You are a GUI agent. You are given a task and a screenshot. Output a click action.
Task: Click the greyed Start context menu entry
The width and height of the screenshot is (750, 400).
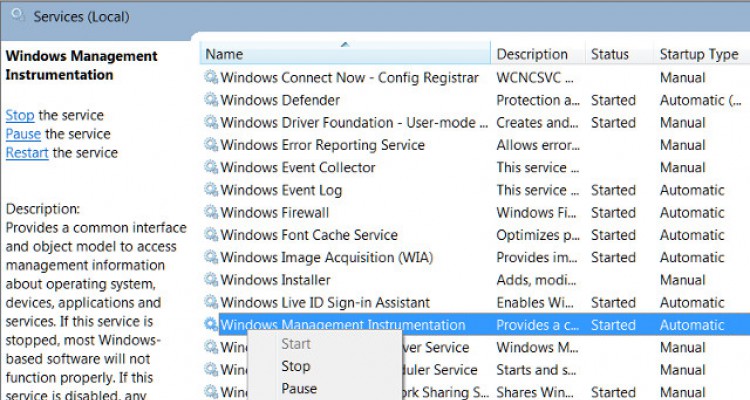(296, 344)
